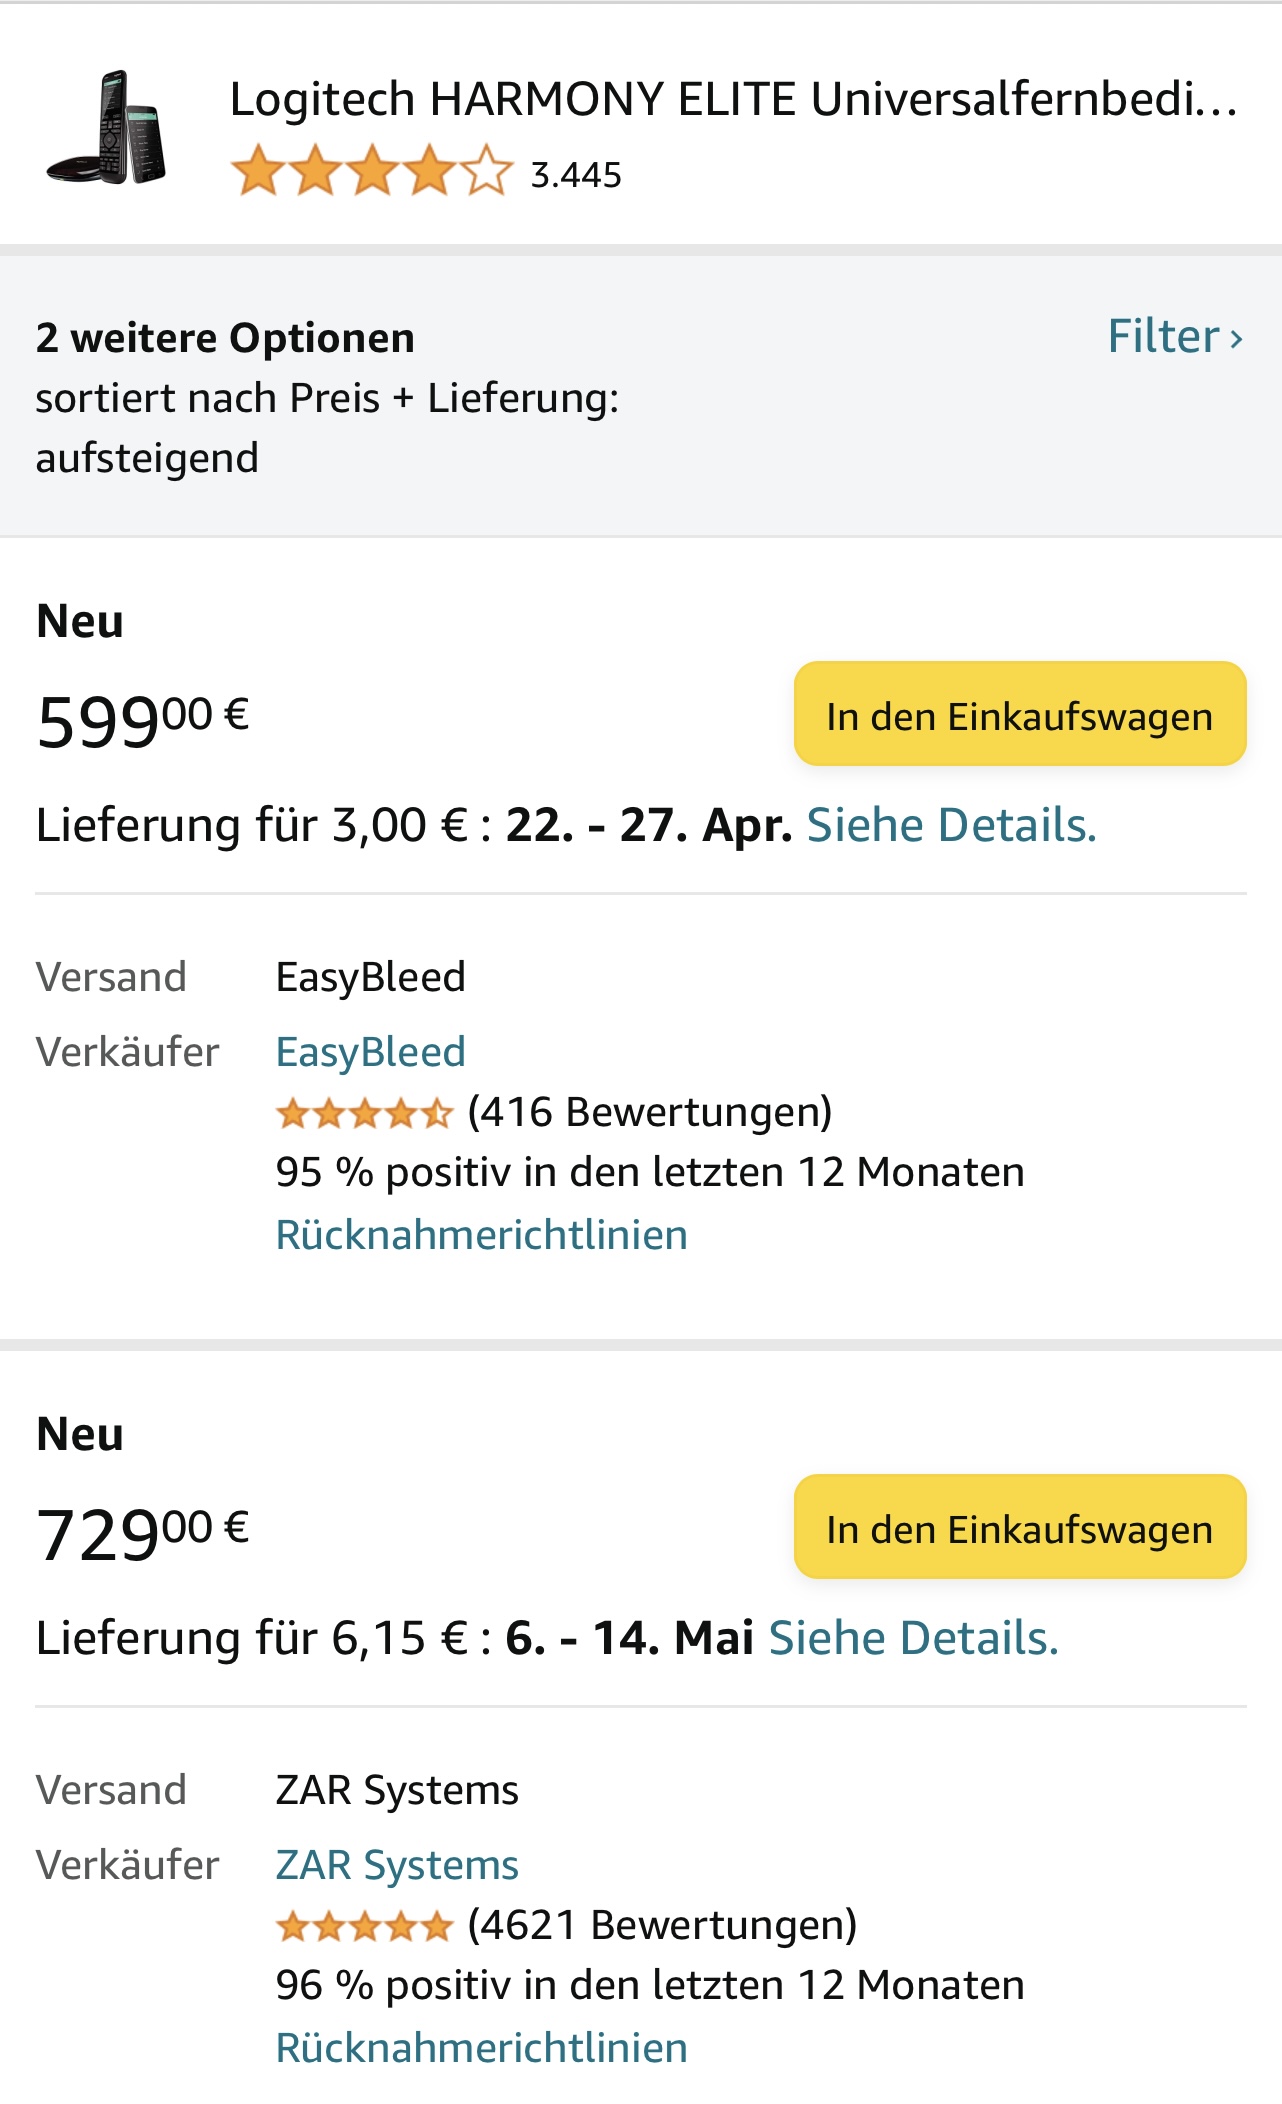Viewport: 1282px width, 2104px height.
Task: Tap the 416 Bewertungen text for EasyBleed
Action: click(650, 1112)
